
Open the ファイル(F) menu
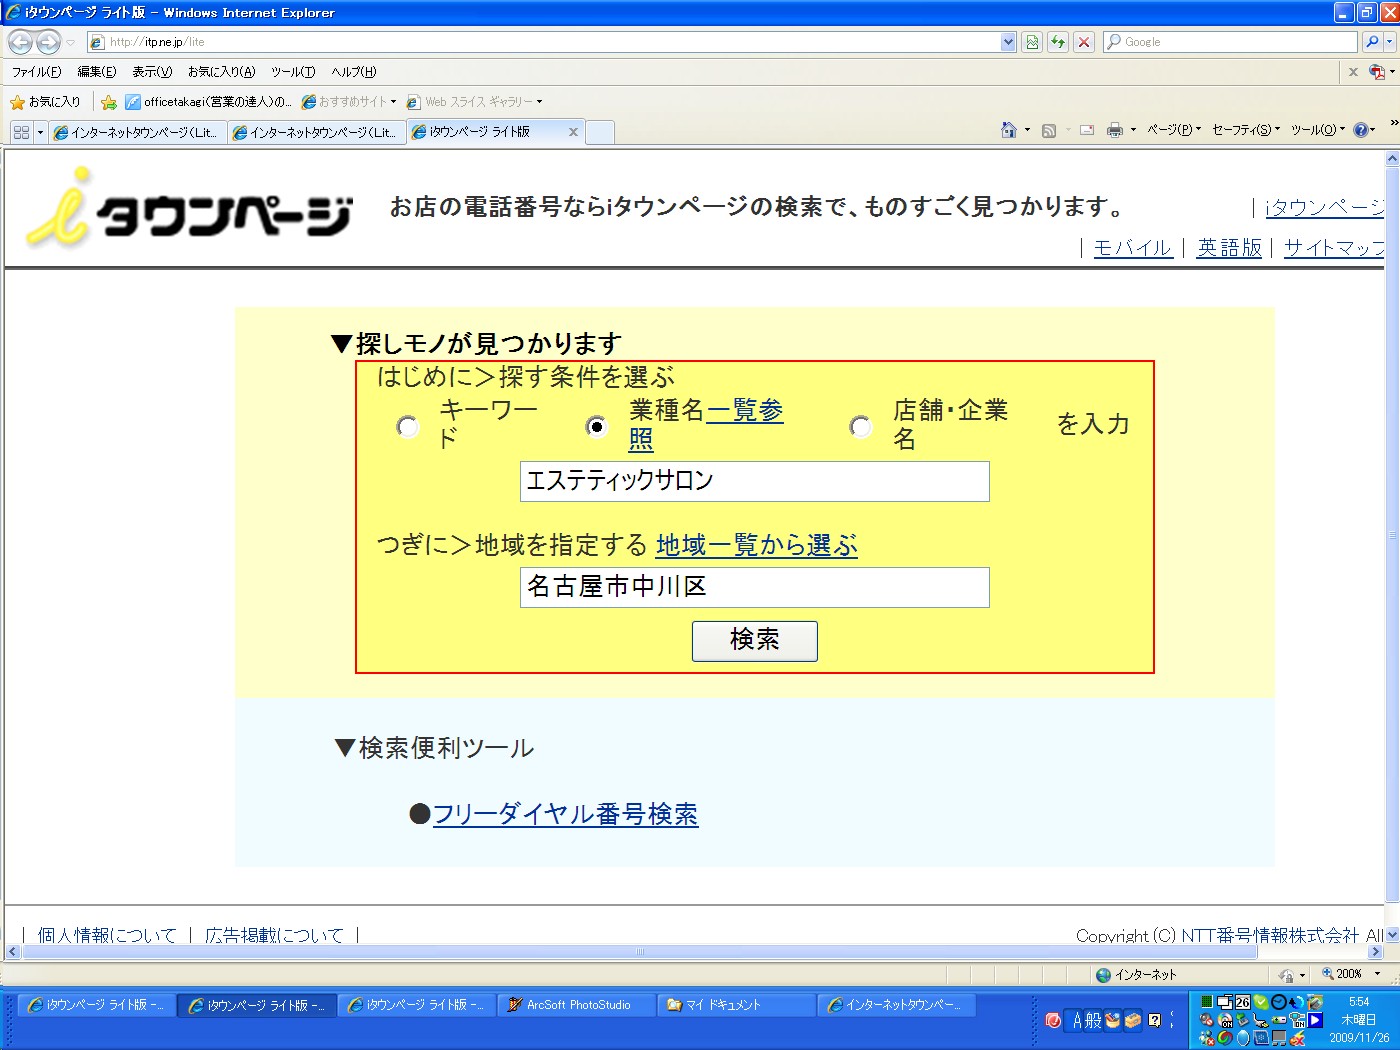(x=36, y=72)
